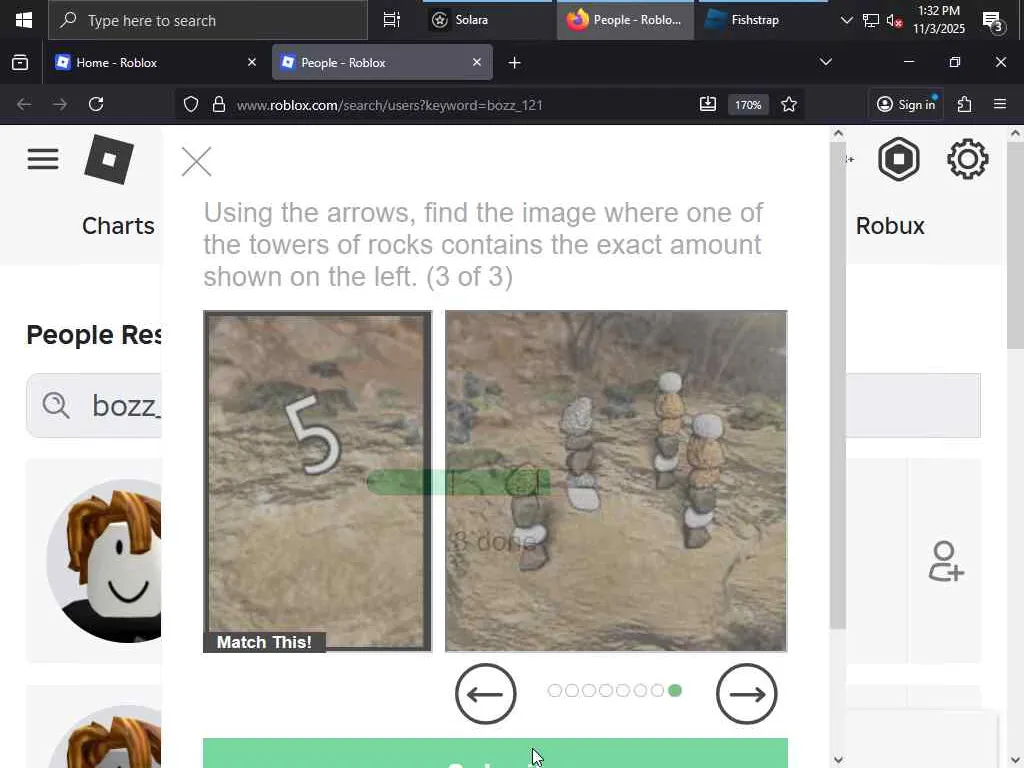
Task: Open the Robux hexagon icon
Action: 899,159
